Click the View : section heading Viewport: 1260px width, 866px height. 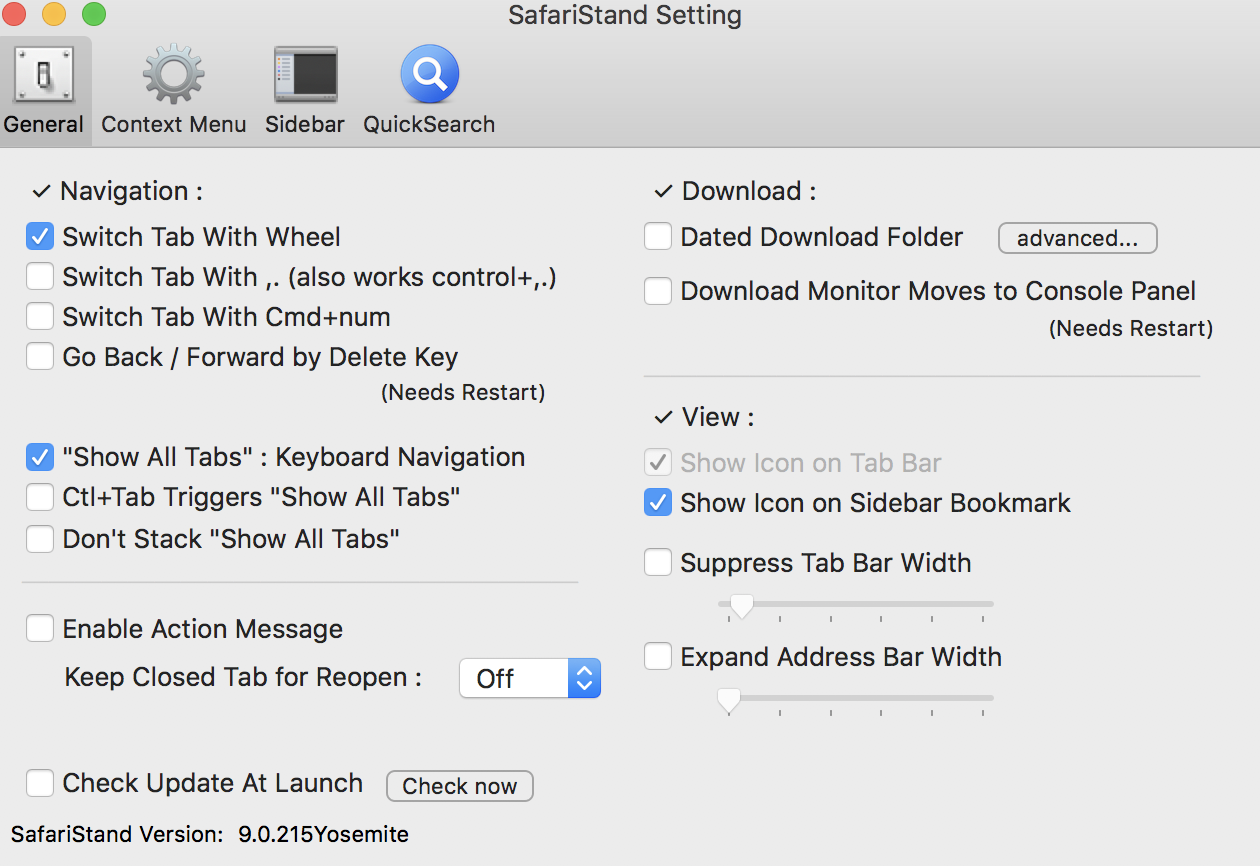click(x=718, y=417)
